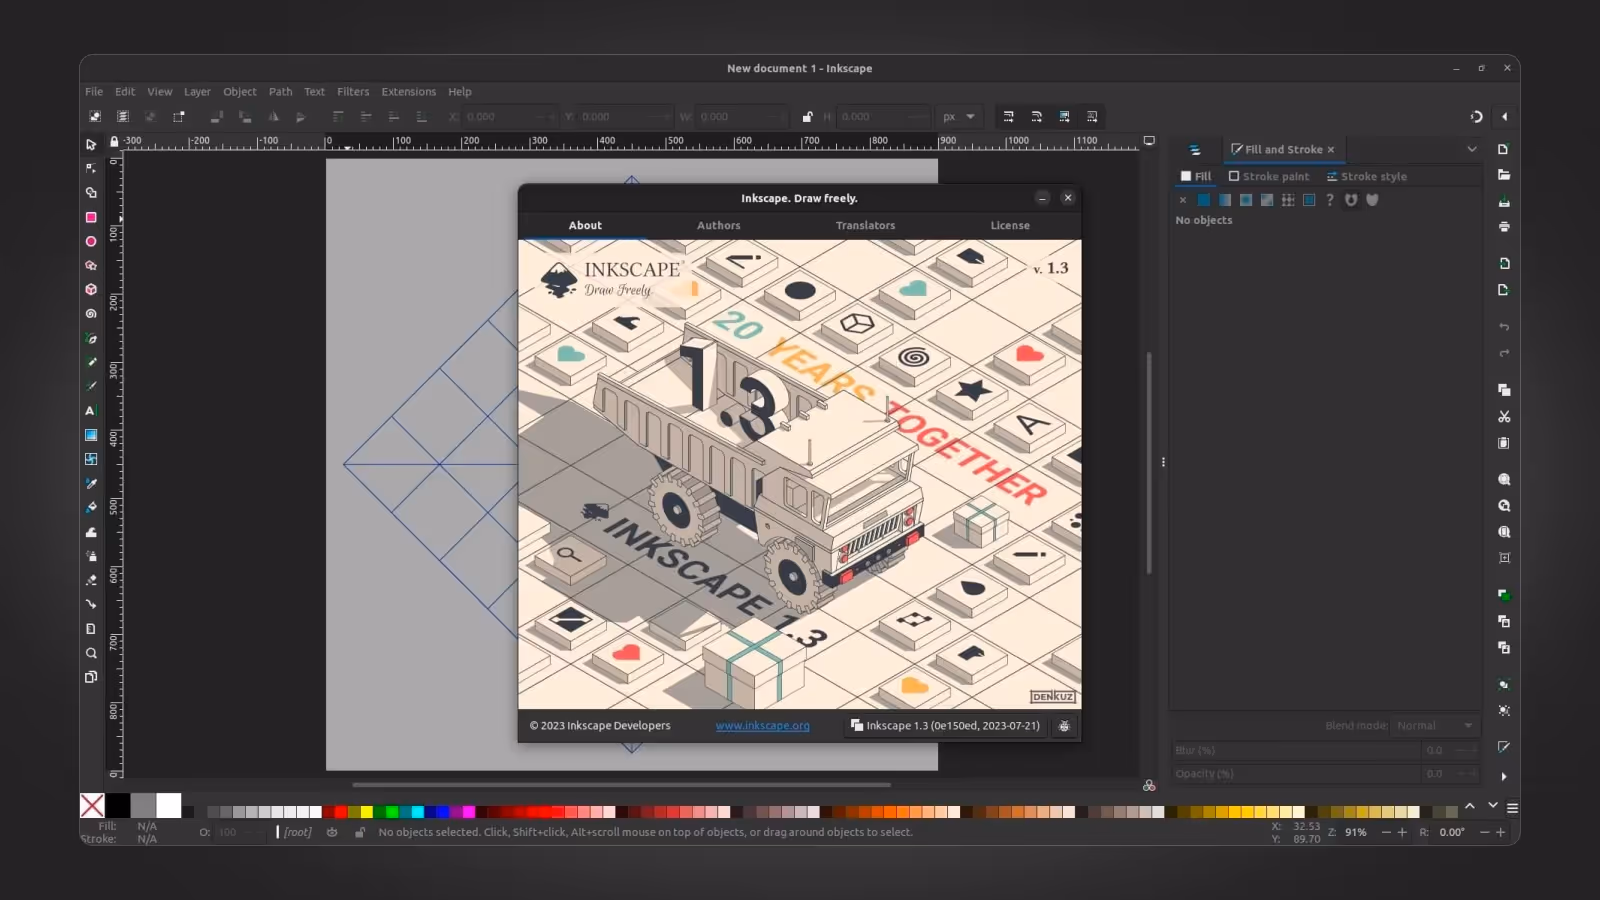Image resolution: width=1600 pixels, height=900 pixels.
Task: Select the Eraser tool
Action: (x=91, y=580)
